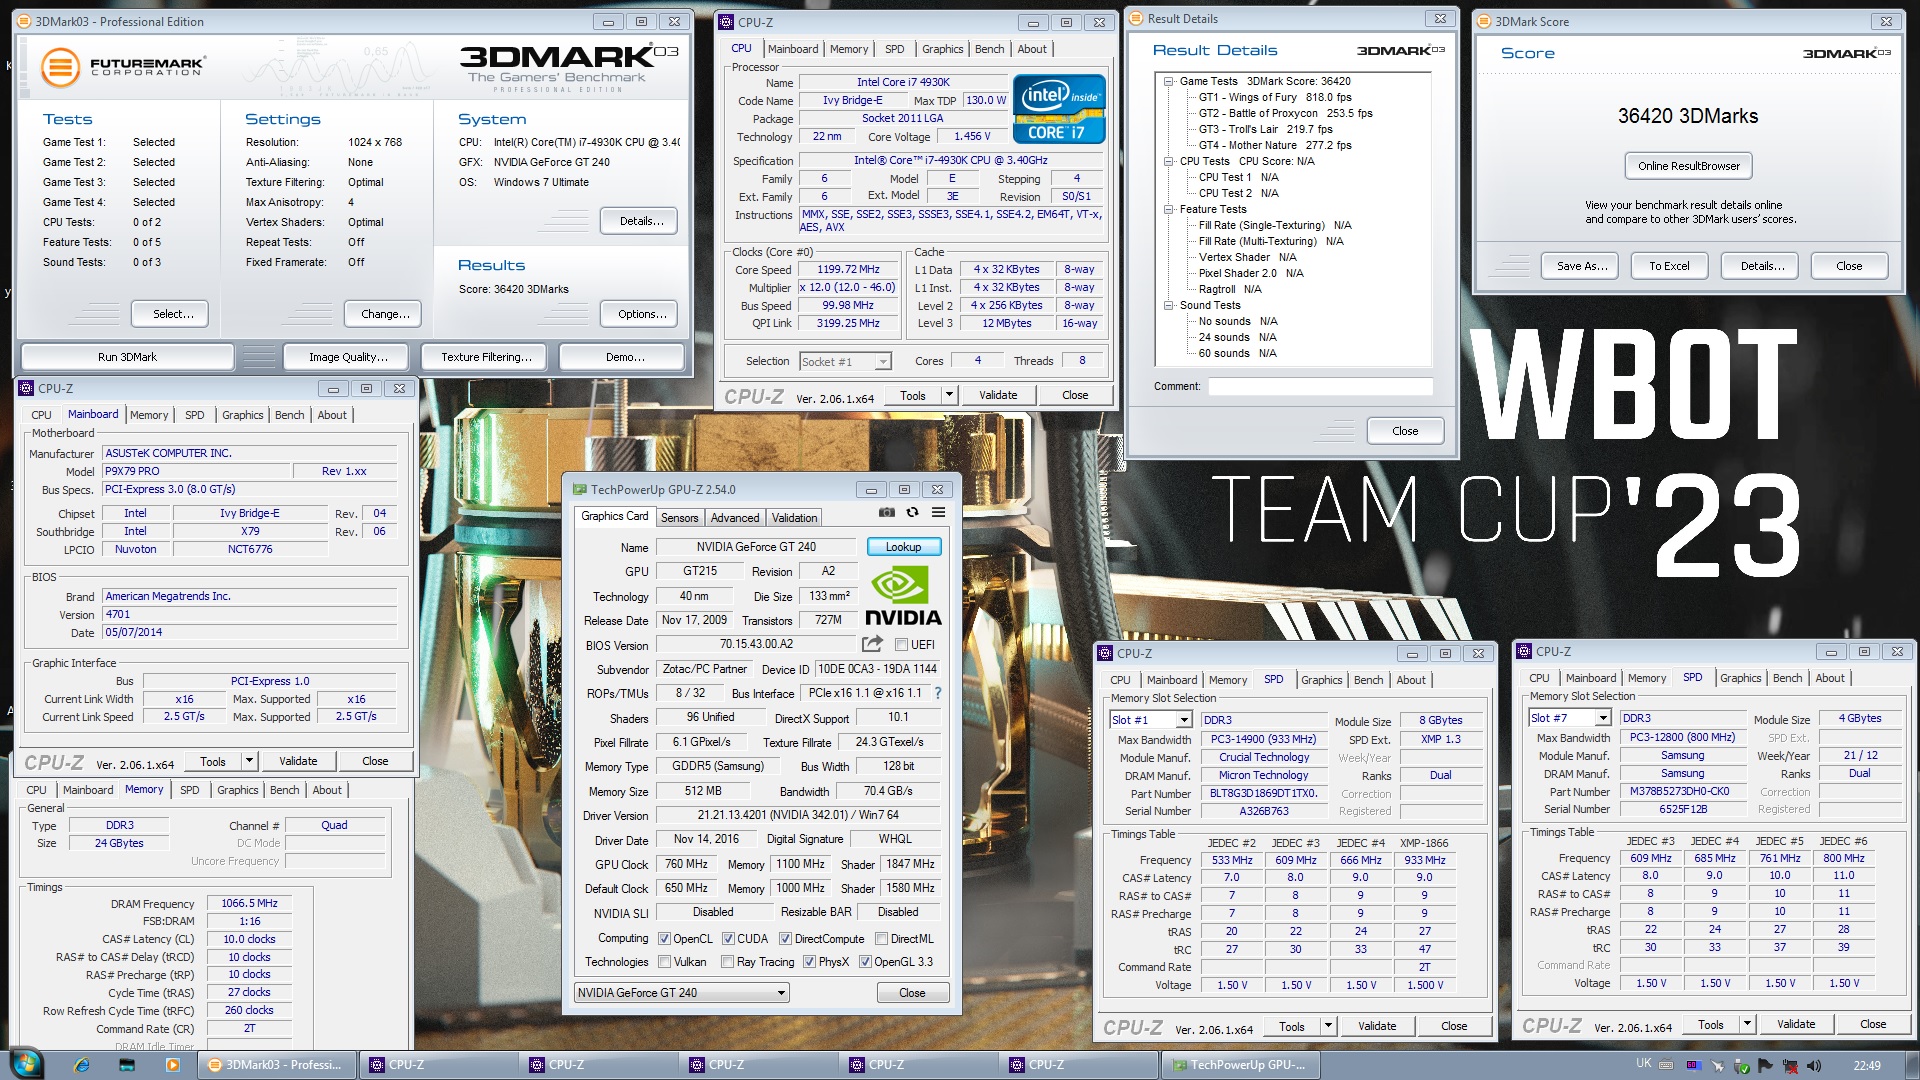Click the taskbar clock showing 22:49

pos(1866,1066)
